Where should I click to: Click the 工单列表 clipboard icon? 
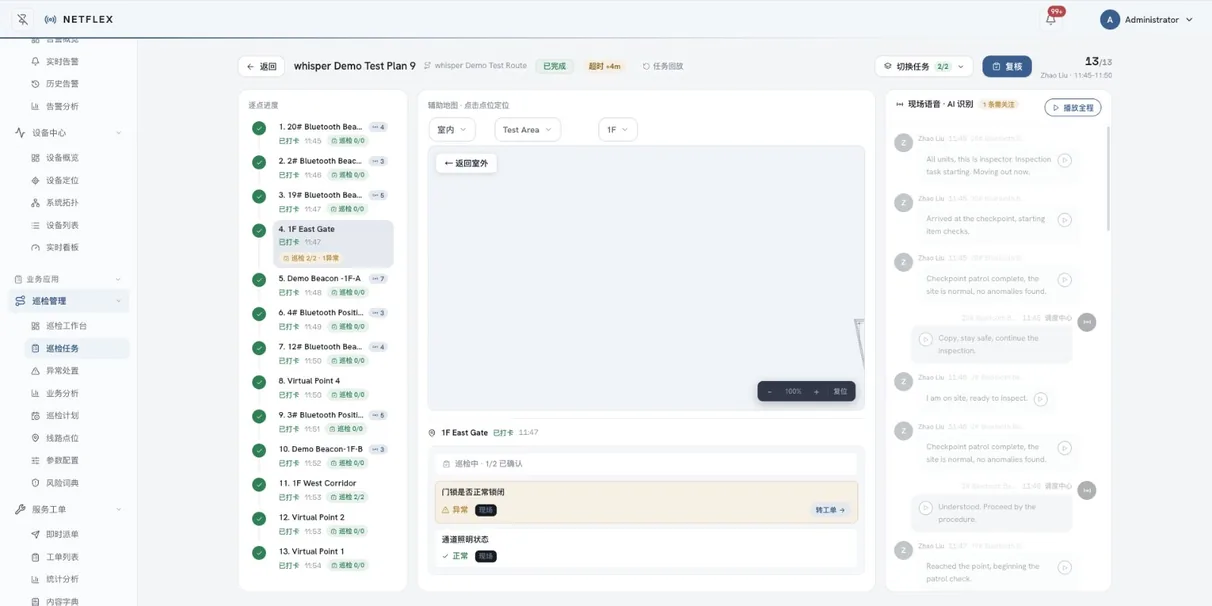click(x=35, y=557)
